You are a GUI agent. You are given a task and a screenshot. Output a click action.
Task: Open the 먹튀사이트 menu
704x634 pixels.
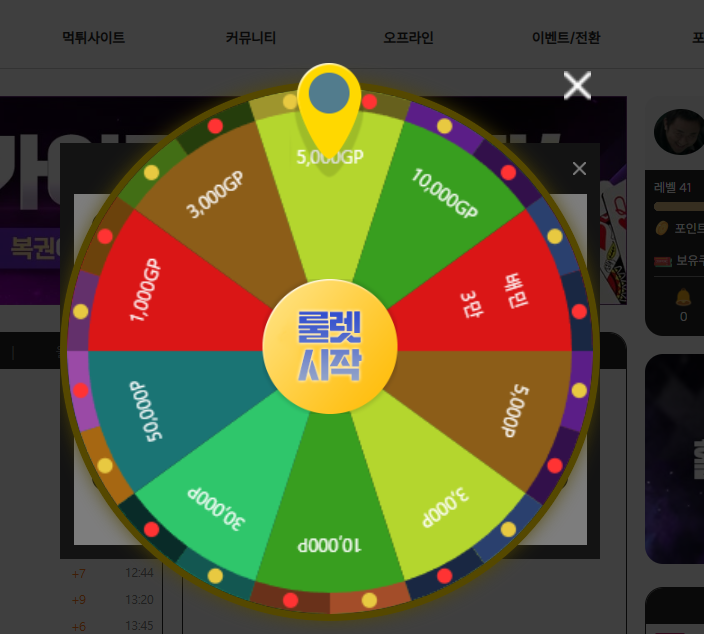93,37
